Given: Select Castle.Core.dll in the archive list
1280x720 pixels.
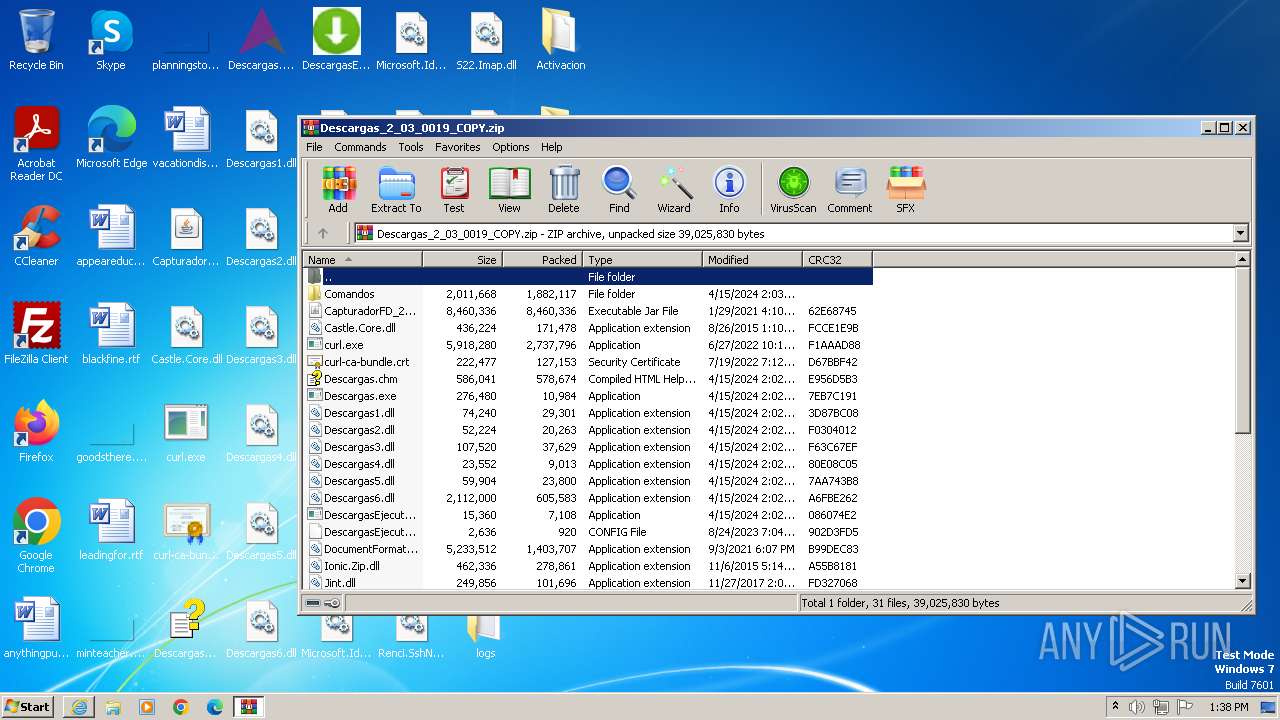Looking at the screenshot, I should click(x=588, y=328).
